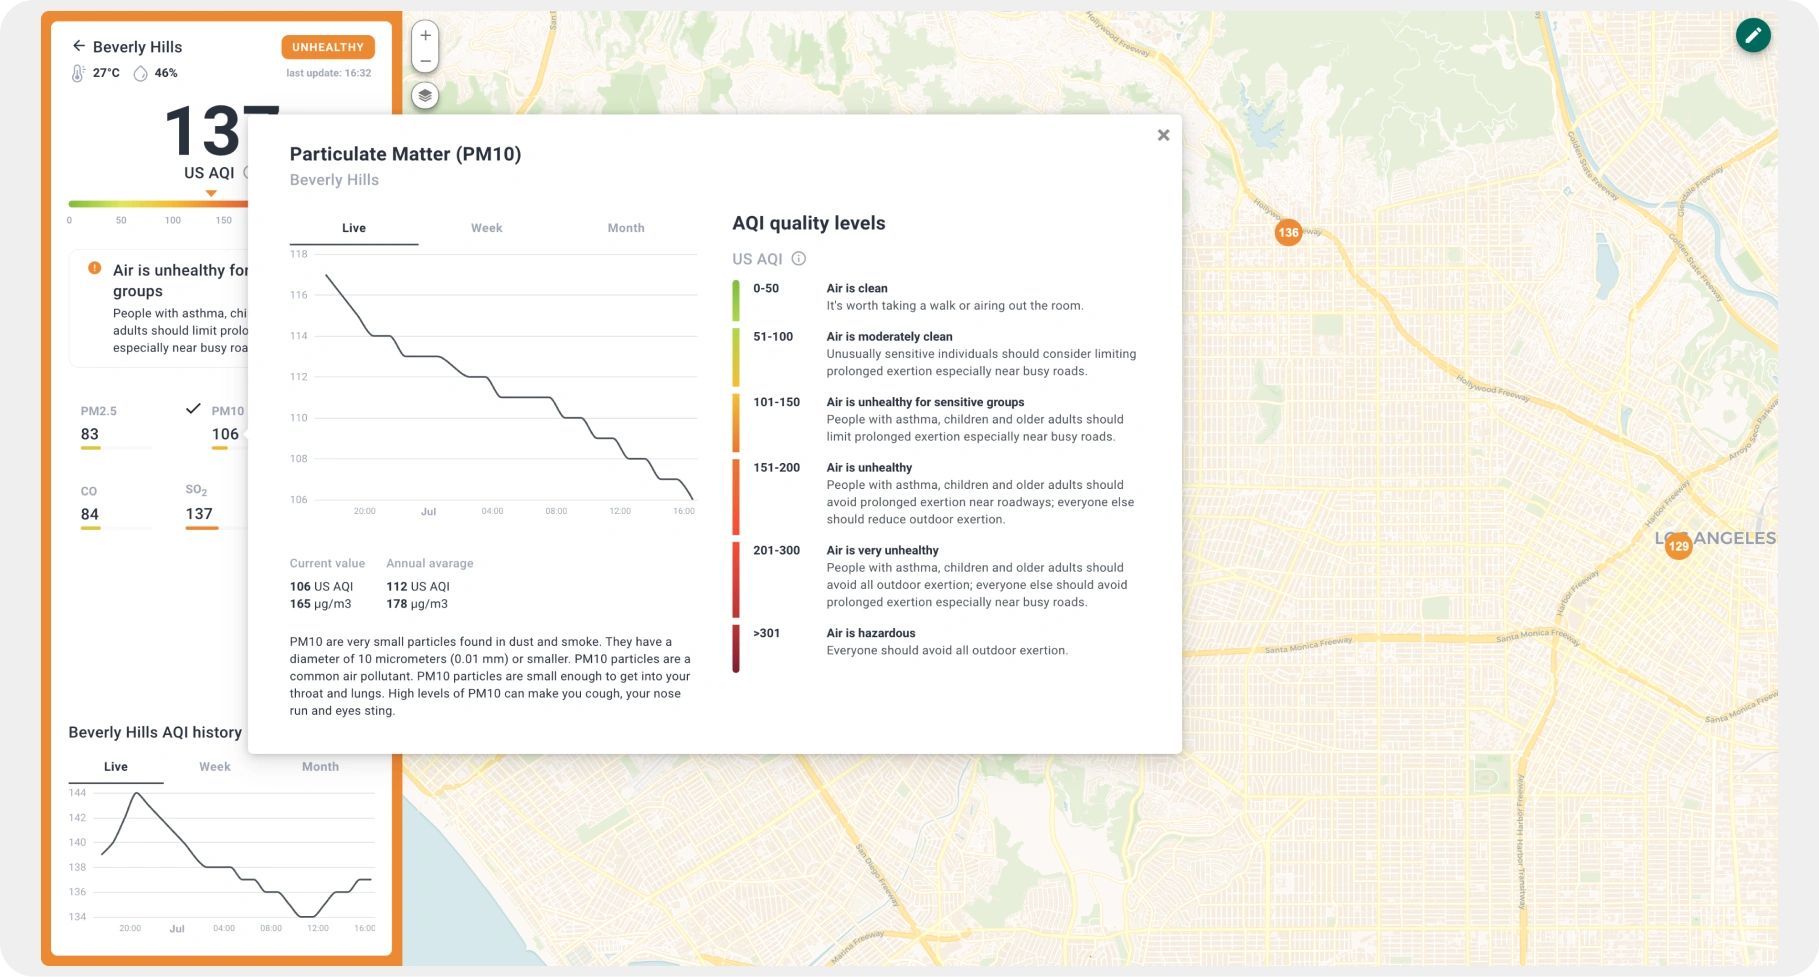Click the thermometer icon beside 27°C
The width and height of the screenshot is (1819, 977).
point(78,72)
